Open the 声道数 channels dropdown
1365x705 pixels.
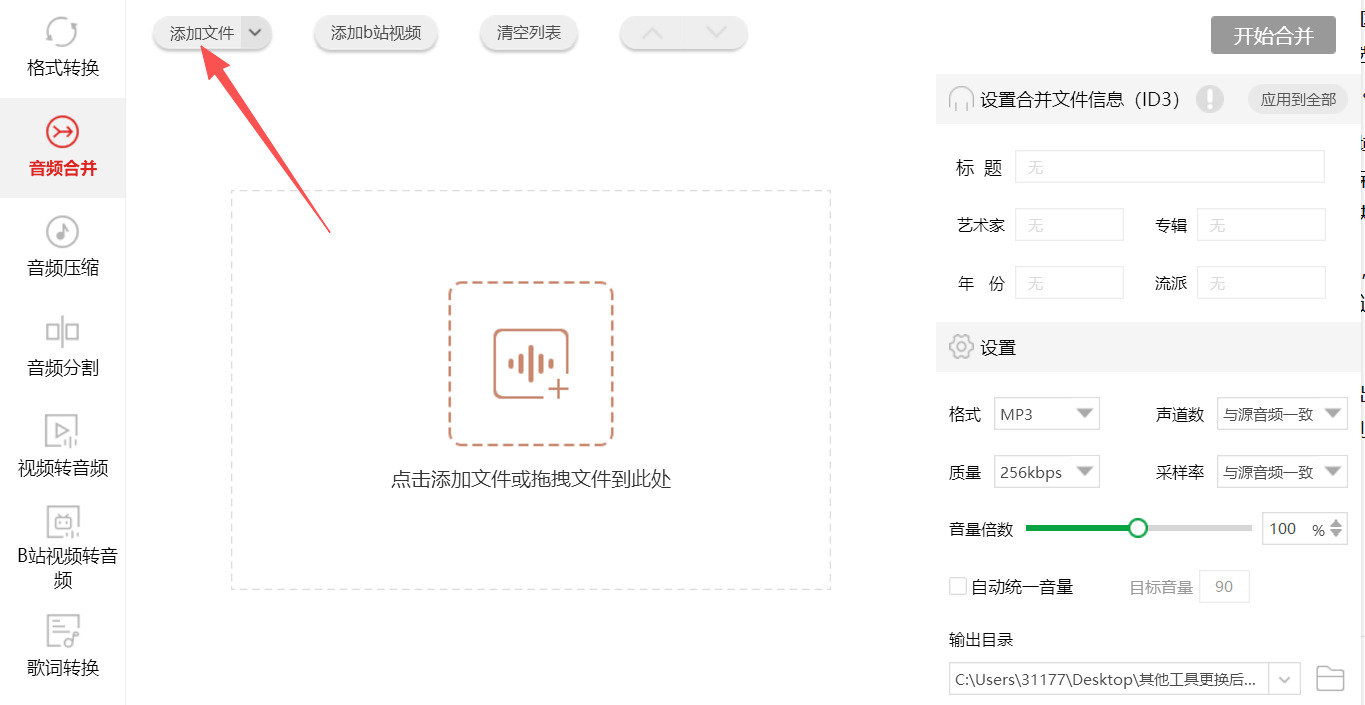(x=1282, y=414)
